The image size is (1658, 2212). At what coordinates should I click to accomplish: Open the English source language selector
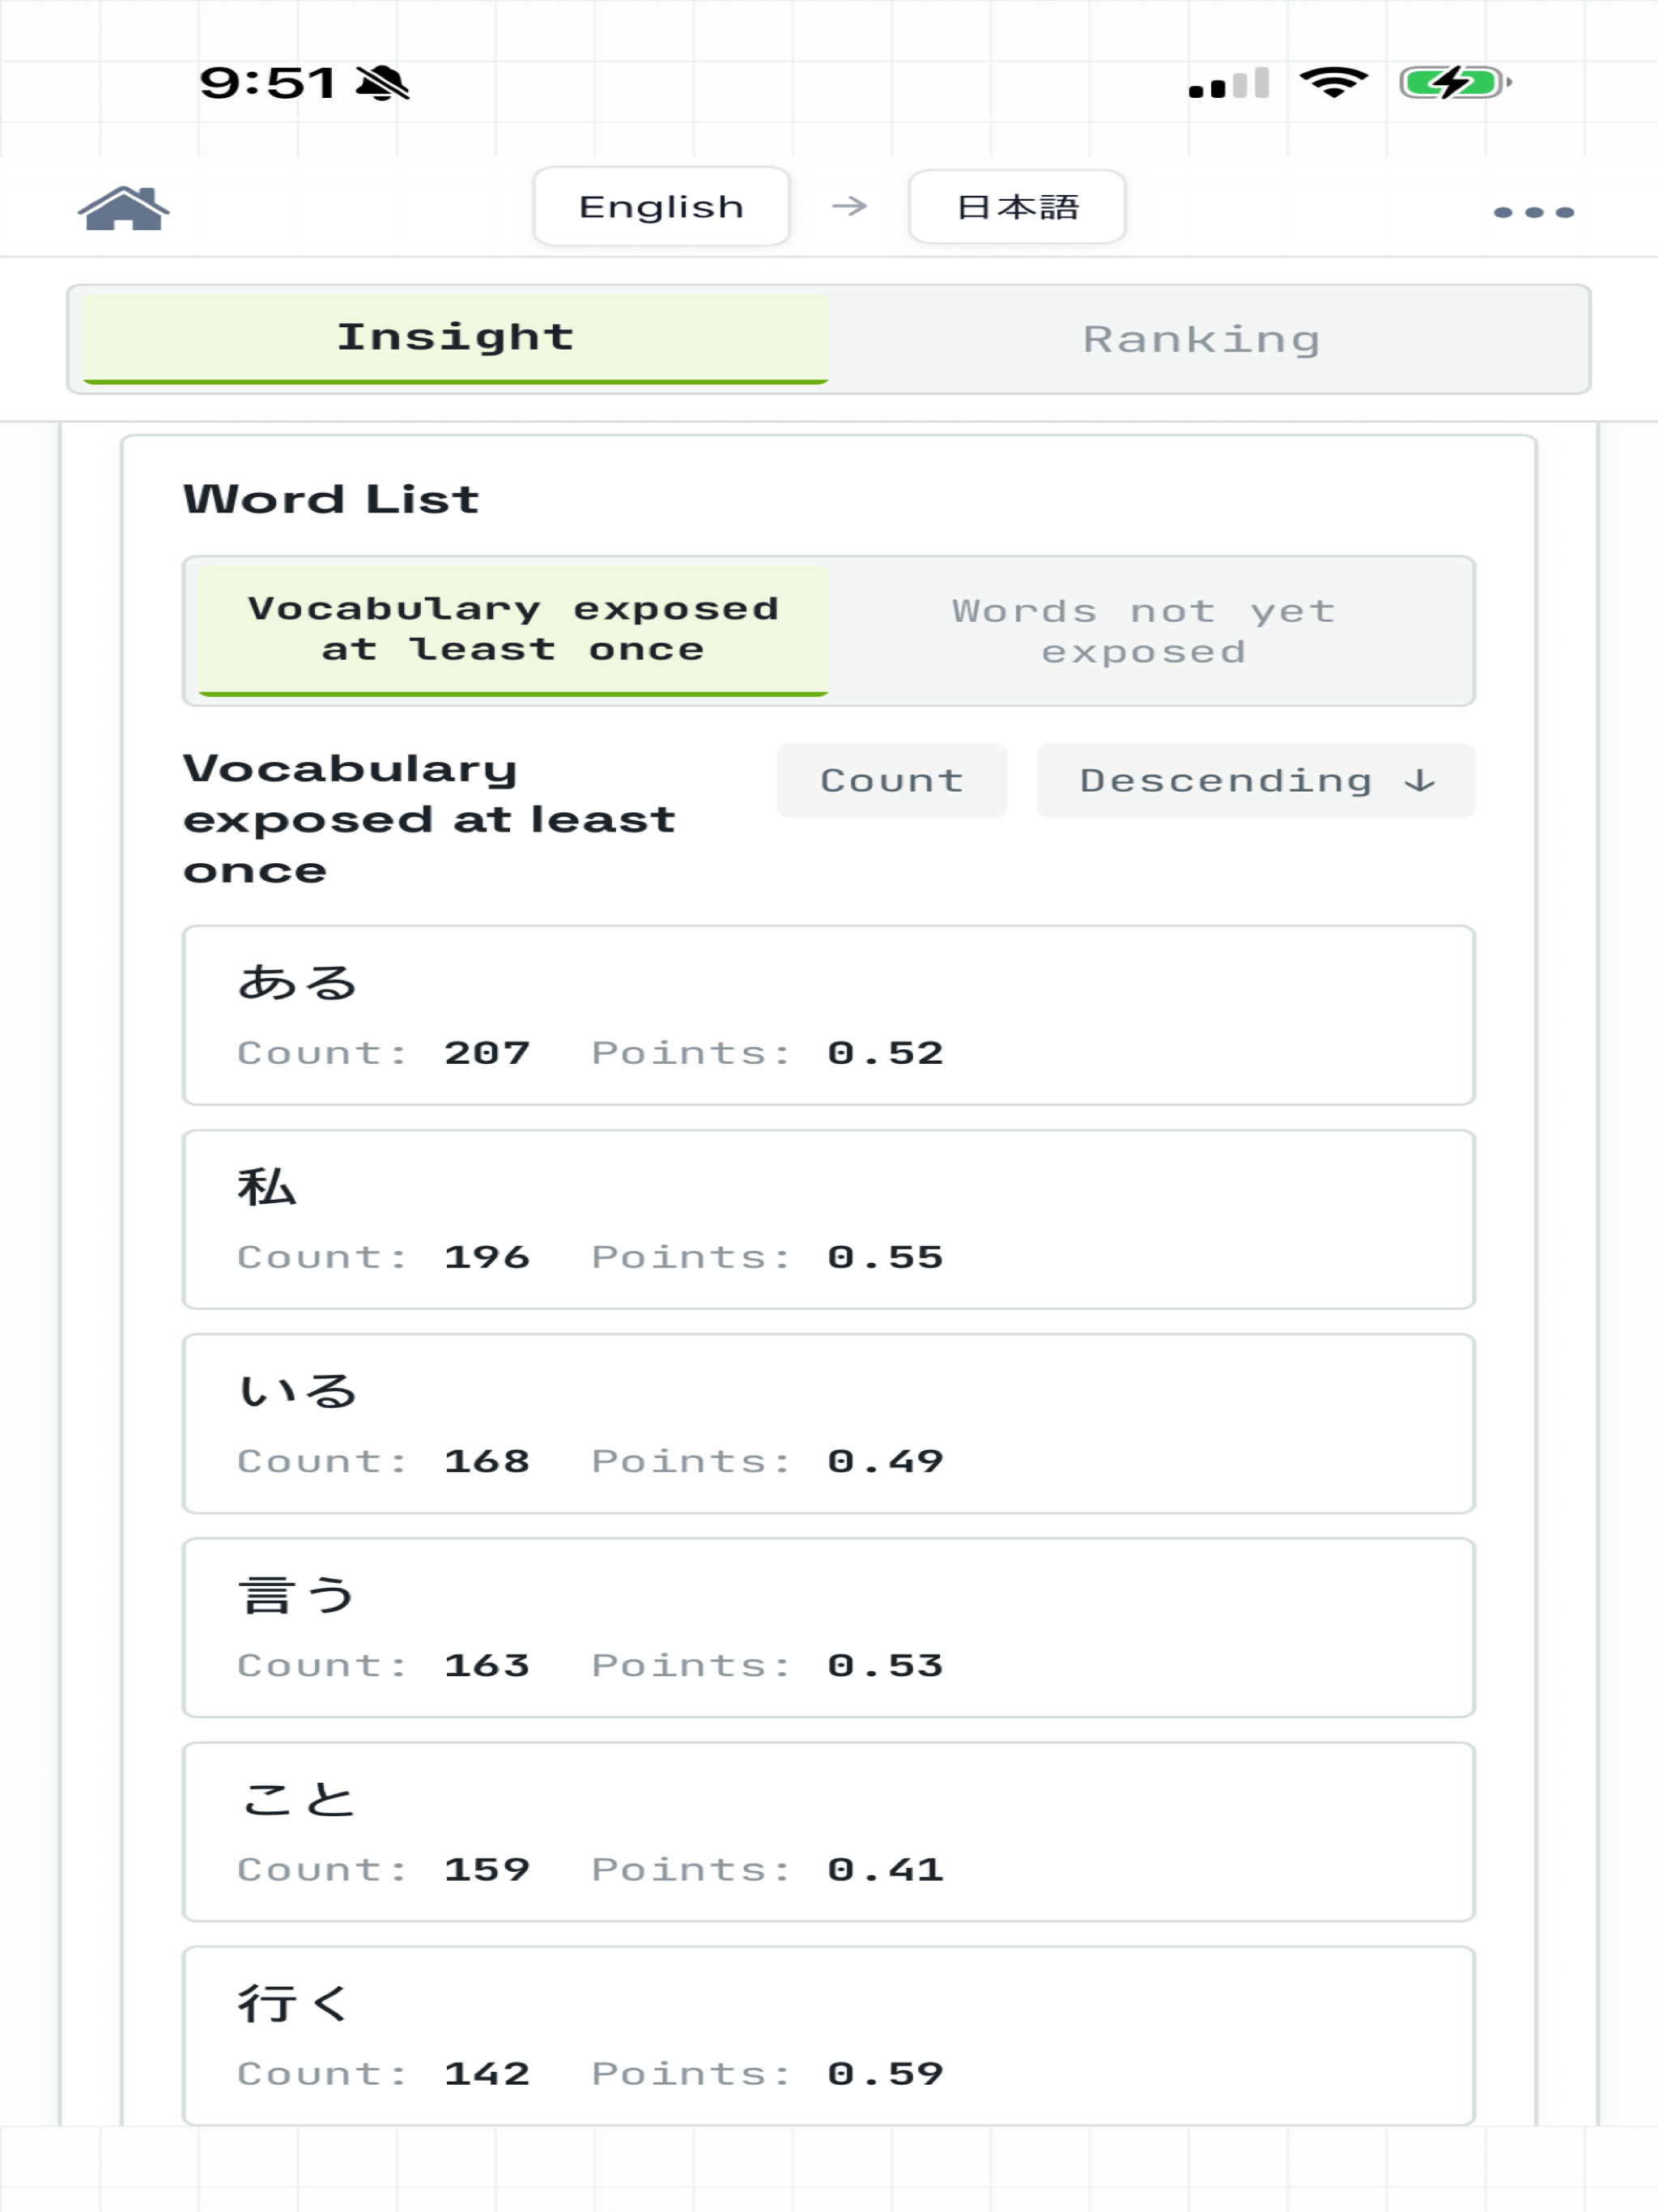[x=662, y=207]
